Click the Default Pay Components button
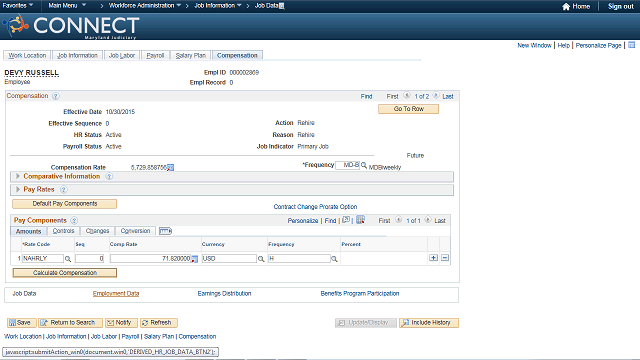This screenshot has width=640, height=360. 64,204
